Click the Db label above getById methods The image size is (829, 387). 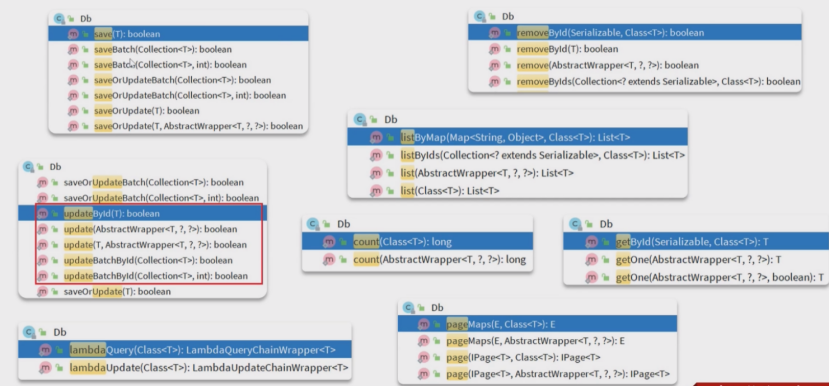(x=606, y=224)
